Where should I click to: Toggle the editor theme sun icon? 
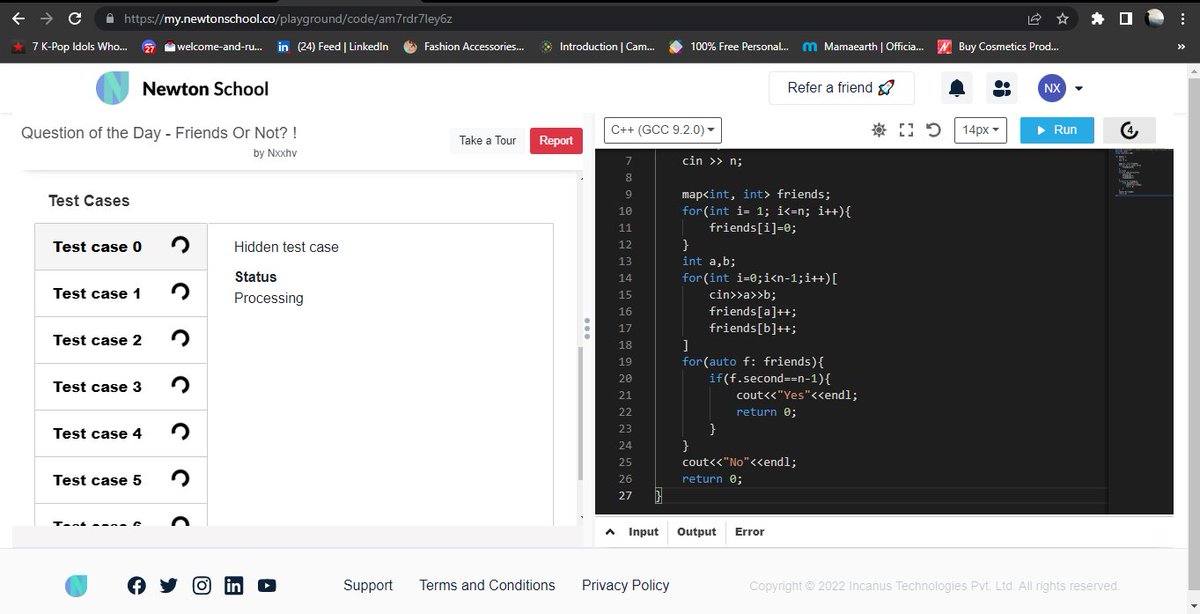[879, 130]
